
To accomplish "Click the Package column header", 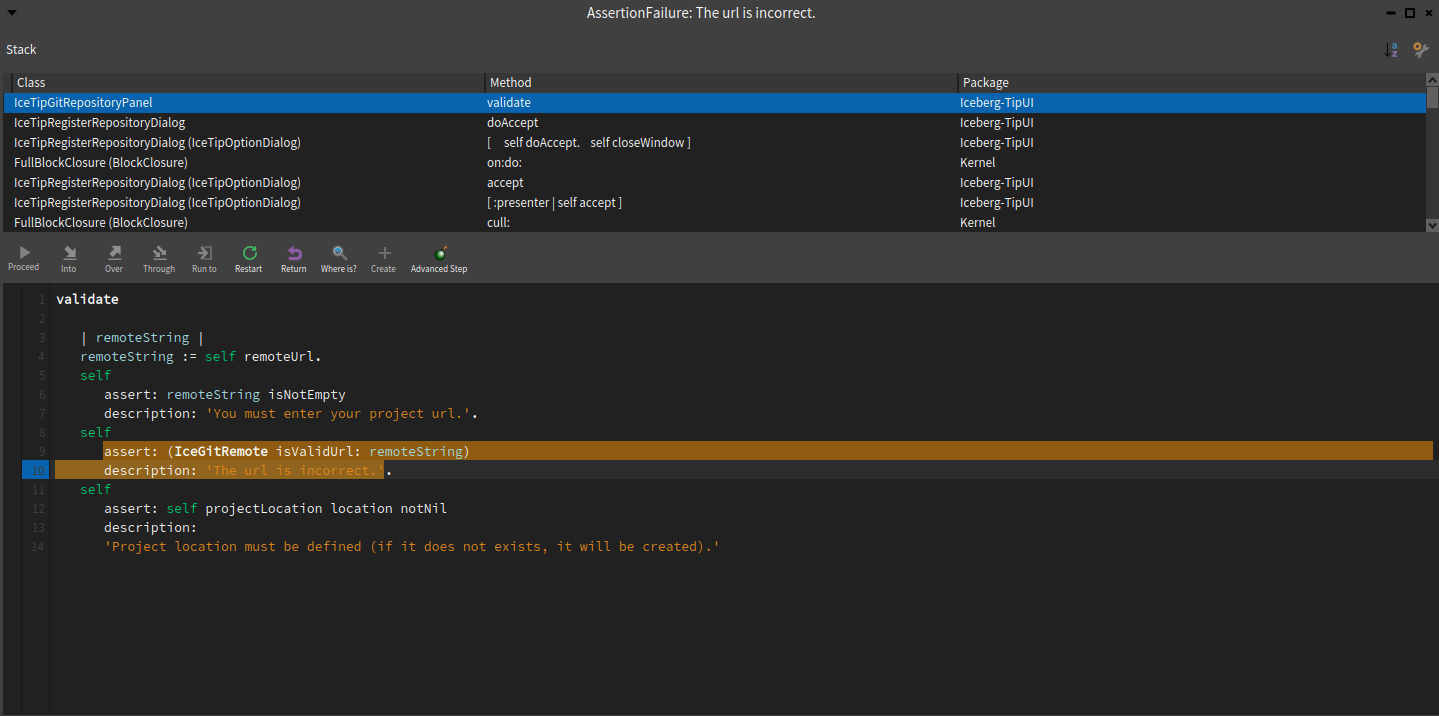I will 1192,82.
